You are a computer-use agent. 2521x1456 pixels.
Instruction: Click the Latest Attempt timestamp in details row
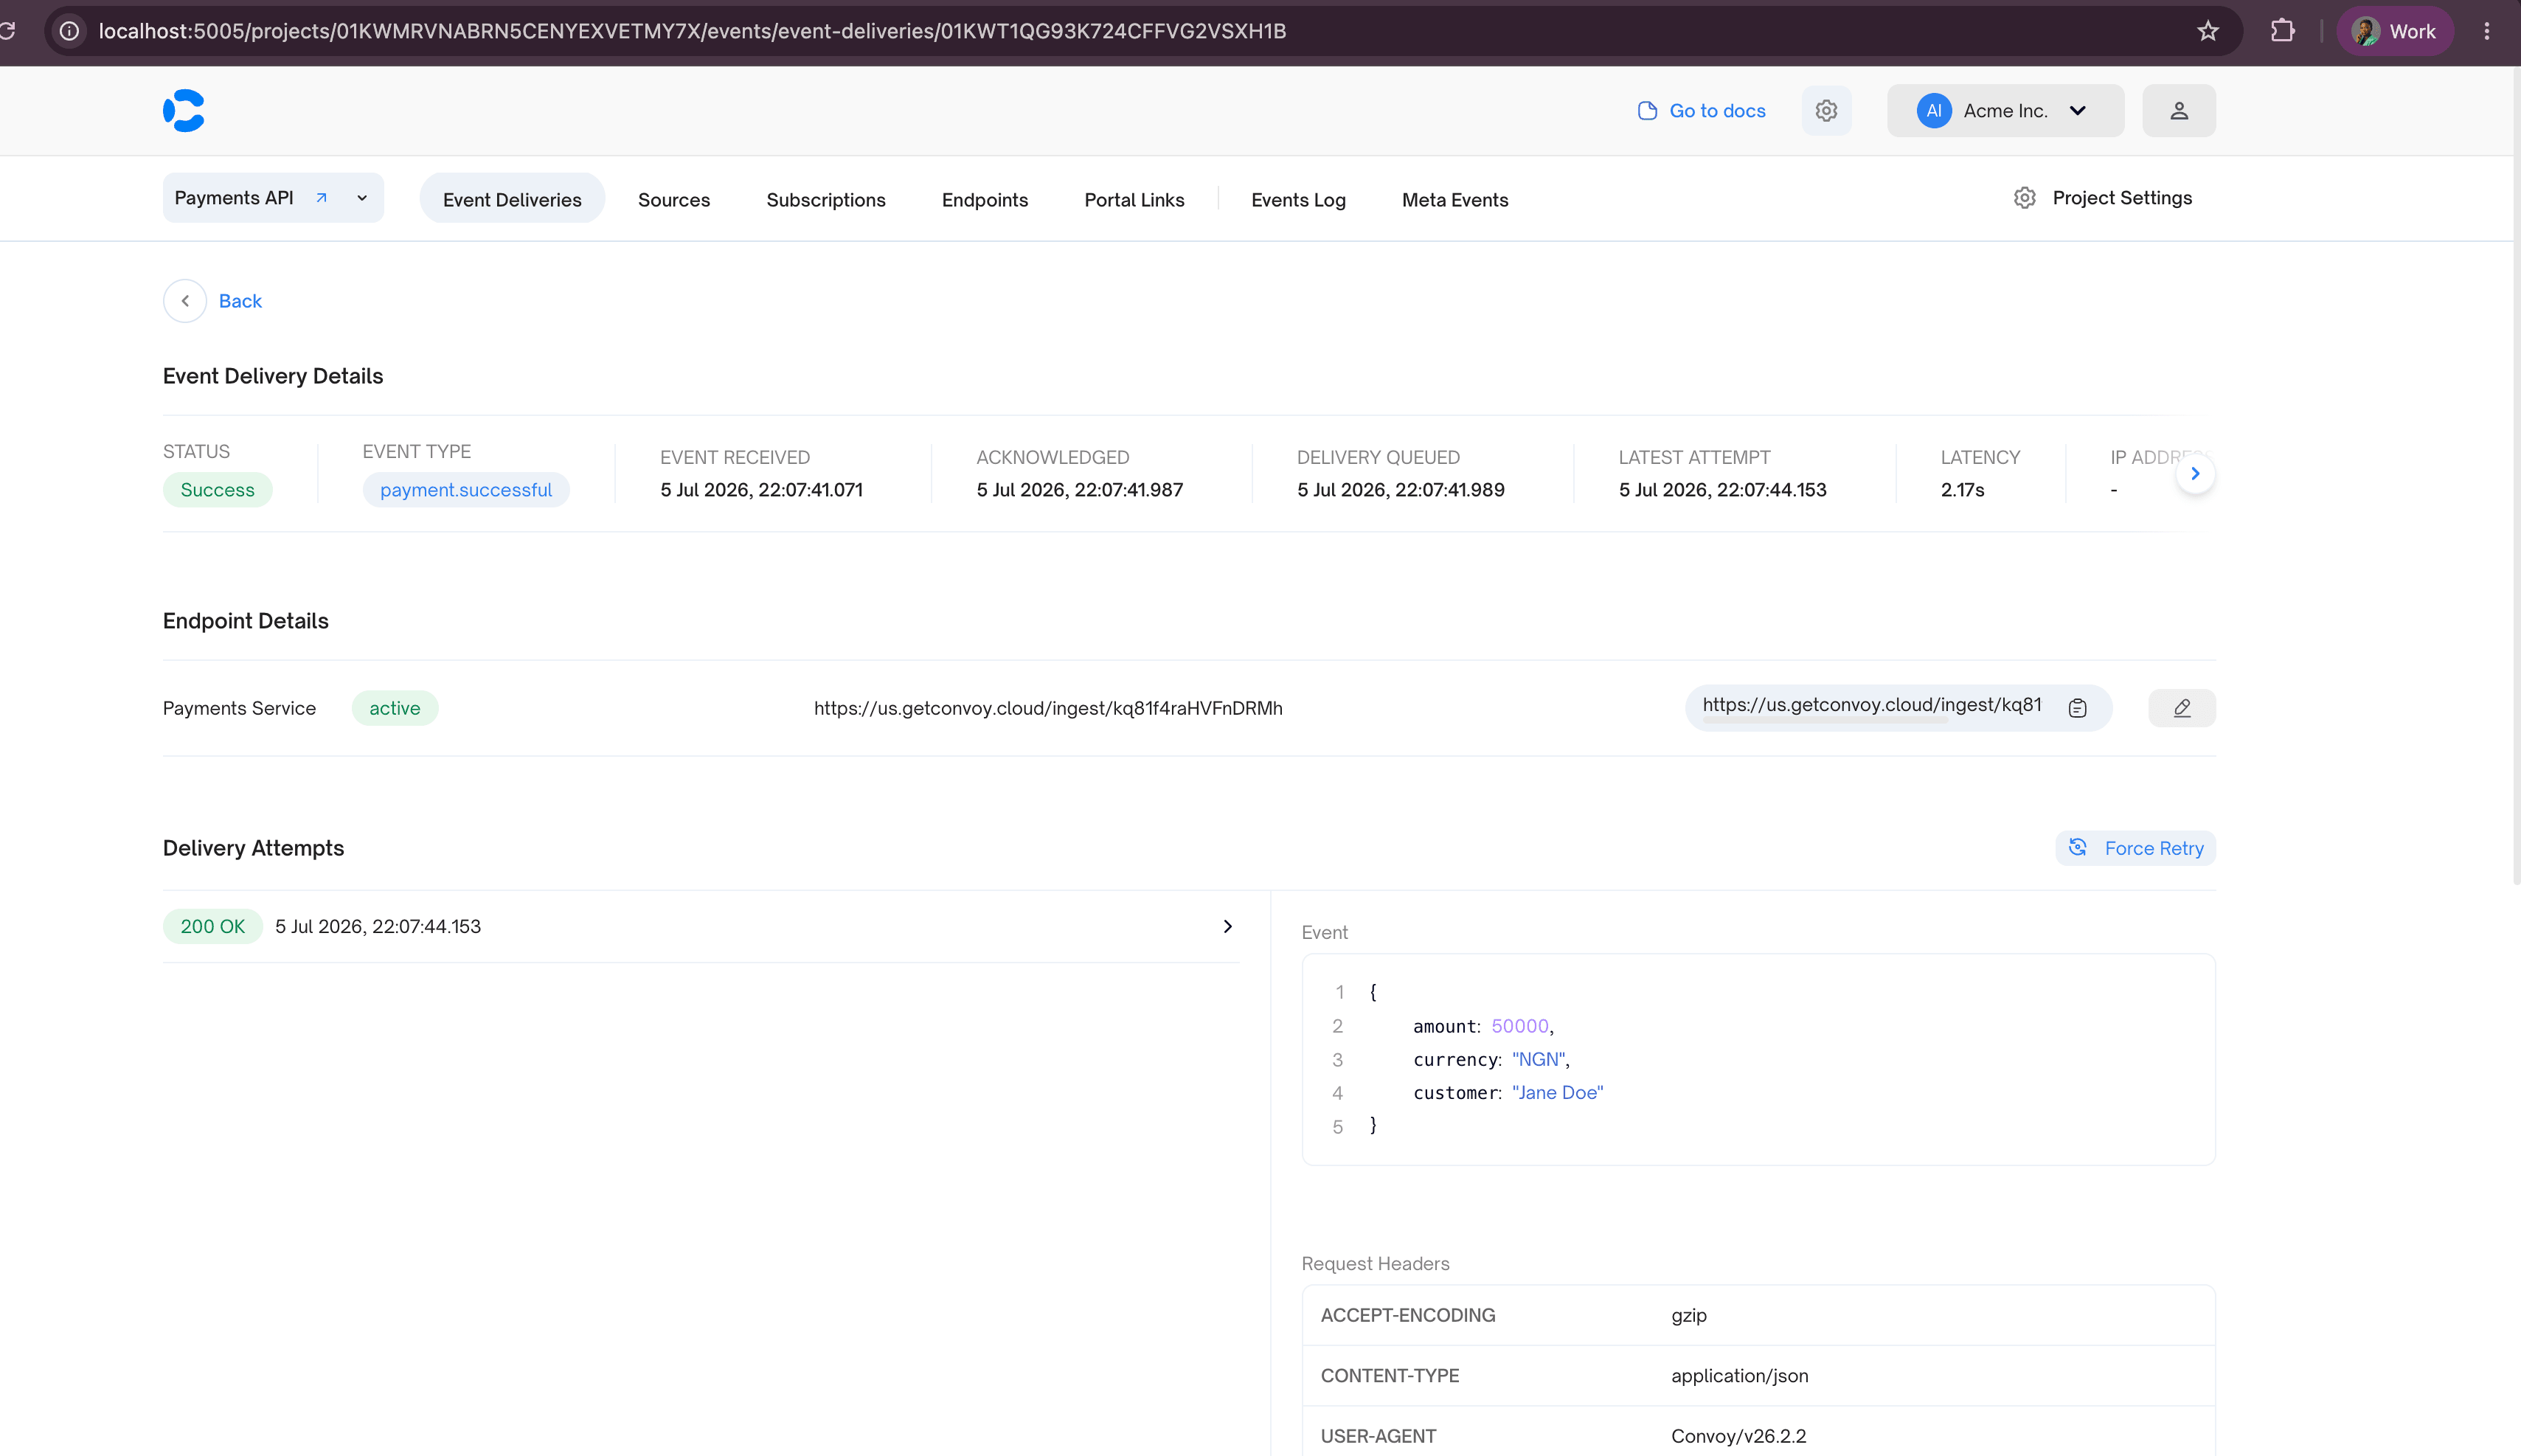[1722, 490]
